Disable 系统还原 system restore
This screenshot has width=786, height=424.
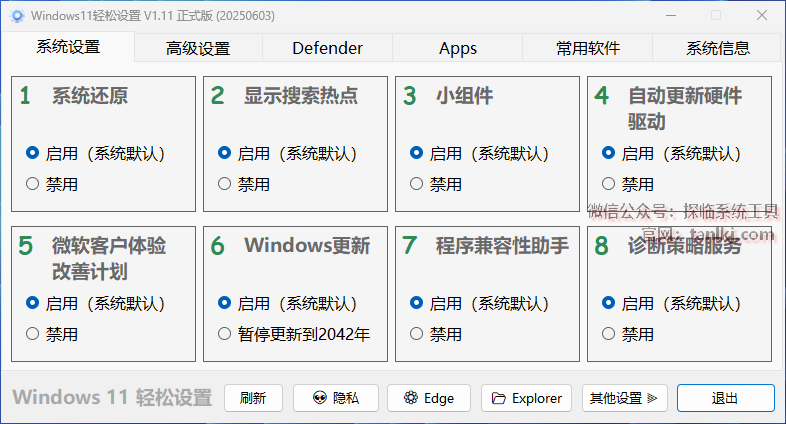pos(33,184)
